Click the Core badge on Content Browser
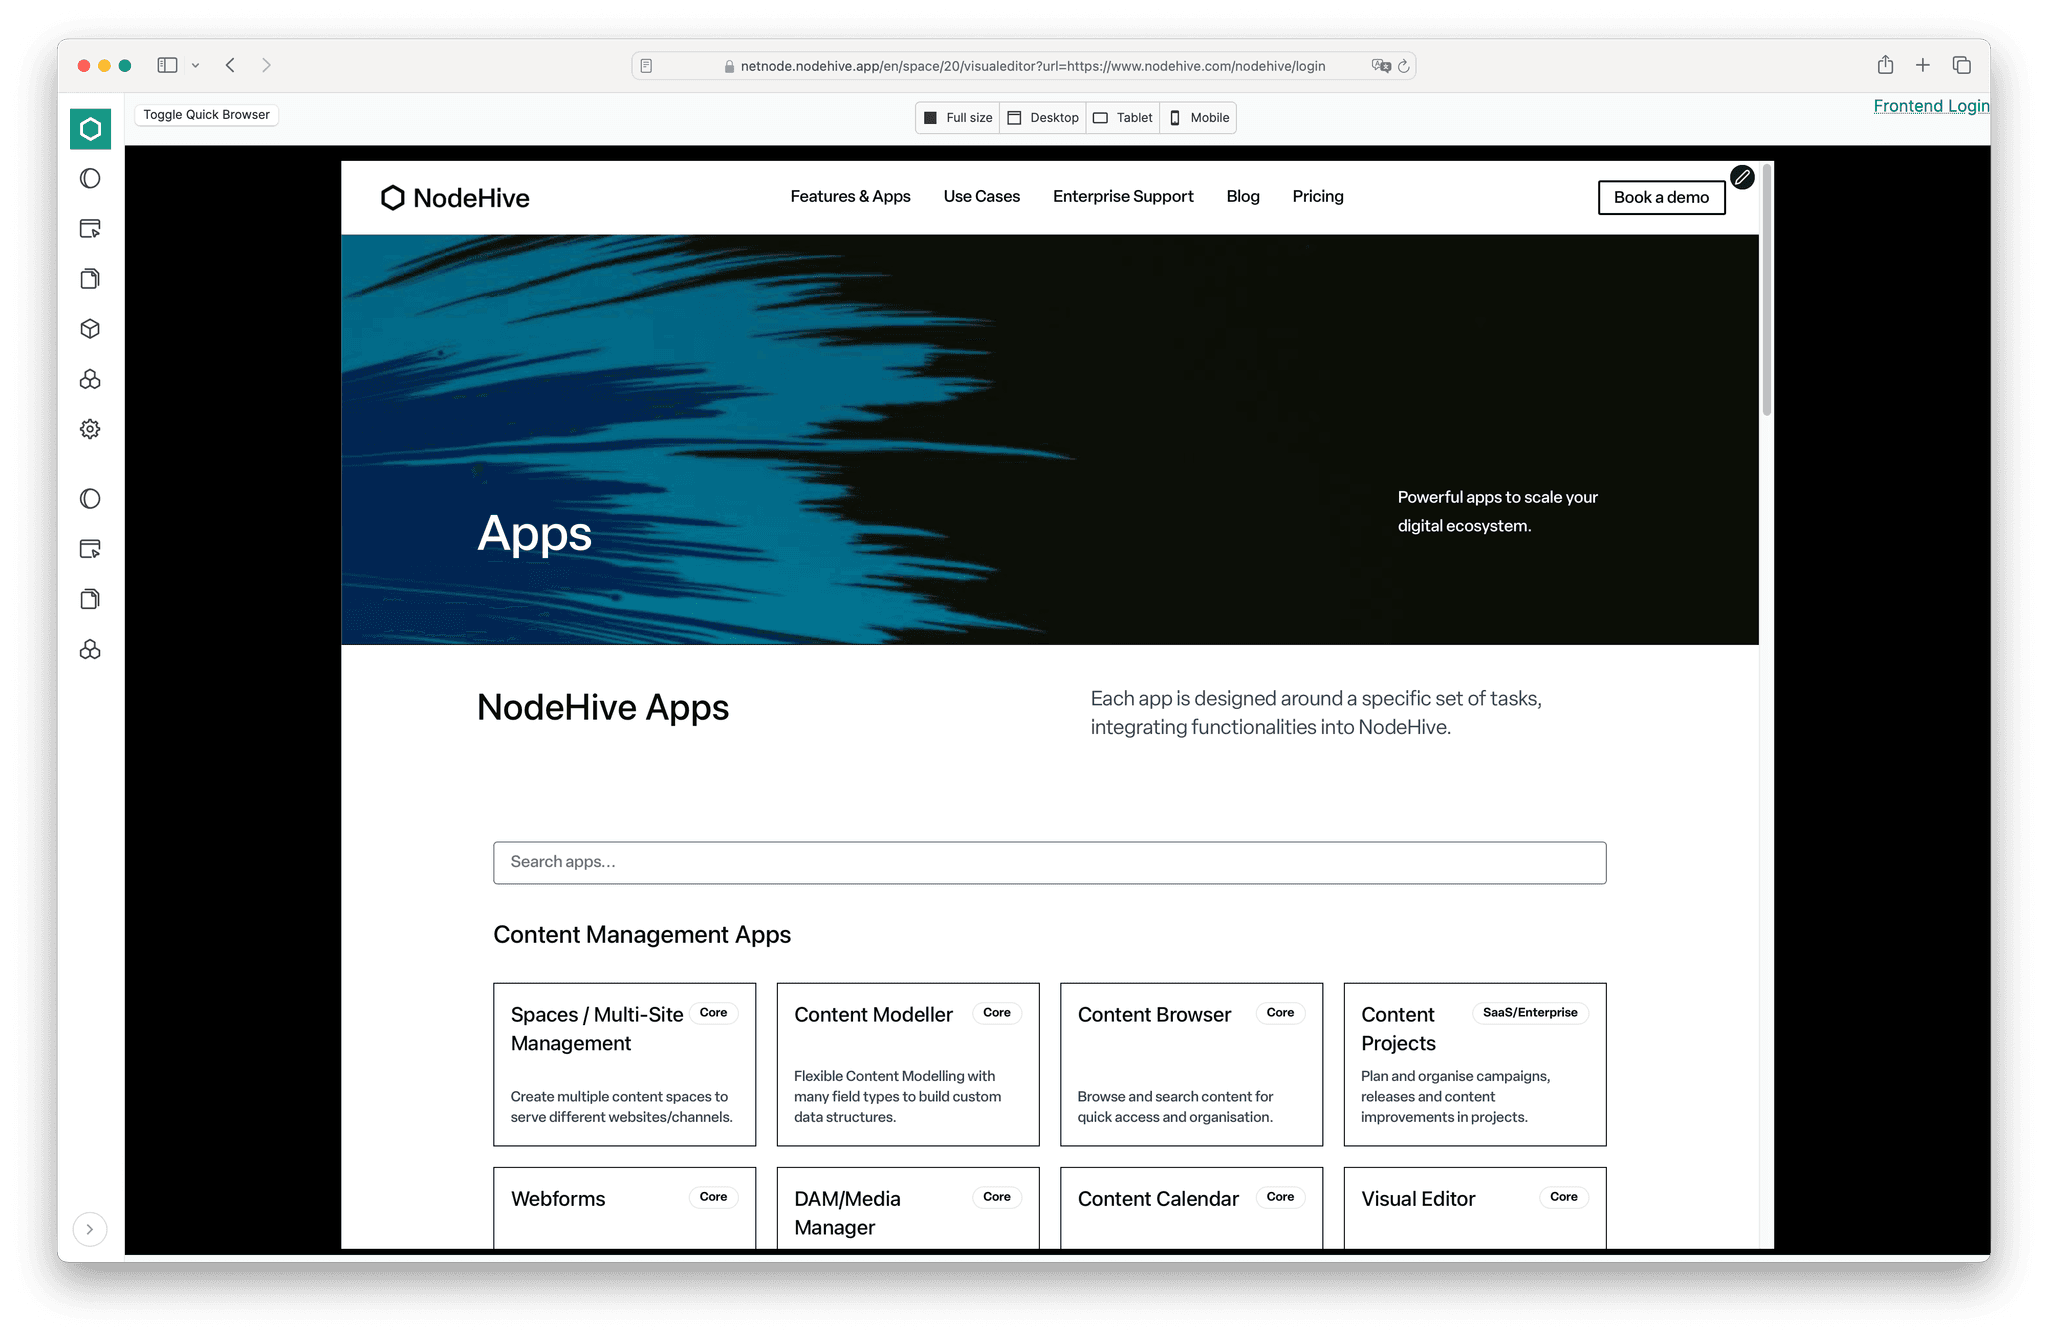This screenshot has height=1338, width=2048. tap(1280, 1013)
